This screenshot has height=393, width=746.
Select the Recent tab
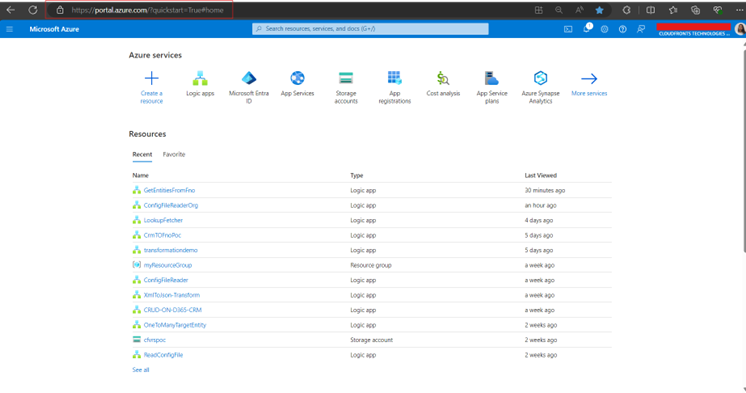pos(142,154)
